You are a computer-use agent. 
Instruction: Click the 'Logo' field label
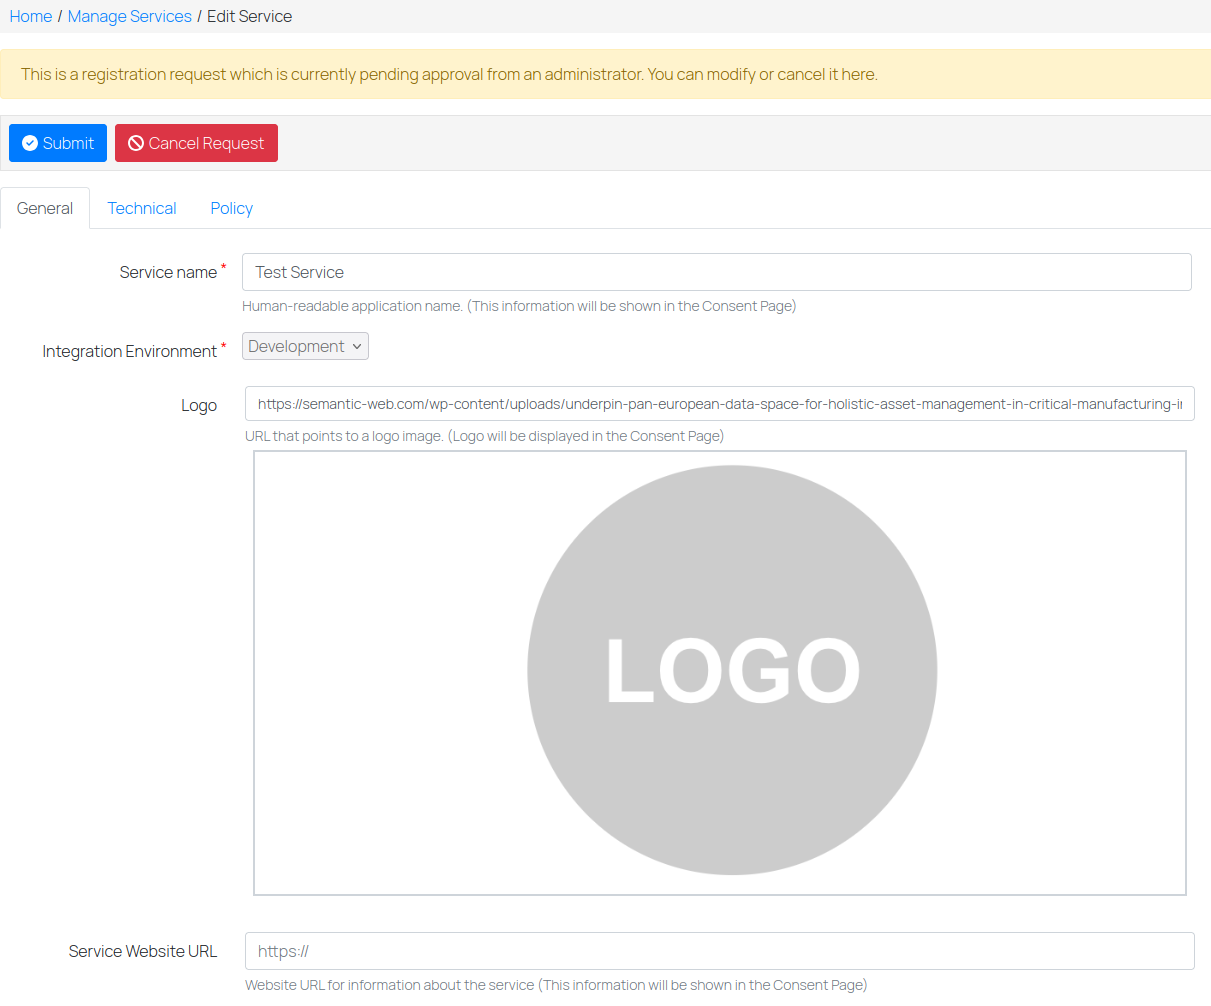[x=199, y=405]
